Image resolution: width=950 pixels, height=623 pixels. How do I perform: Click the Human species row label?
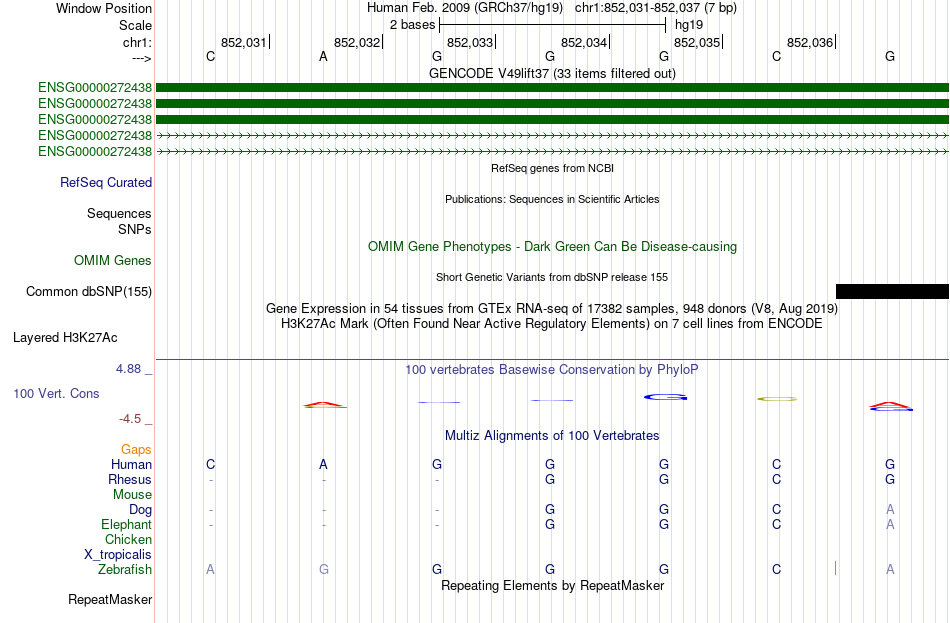click(x=131, y=465)
